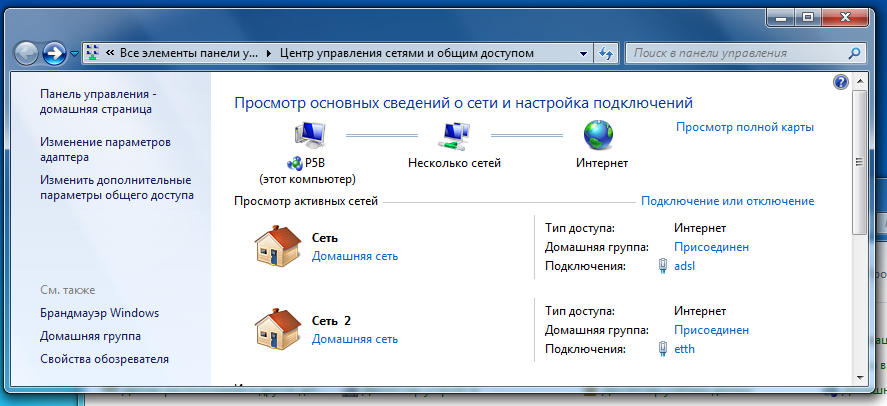The image size is (887, 406).
Task: Click the Control Panel icon in address bar
Action: click(x=93, y=53)
